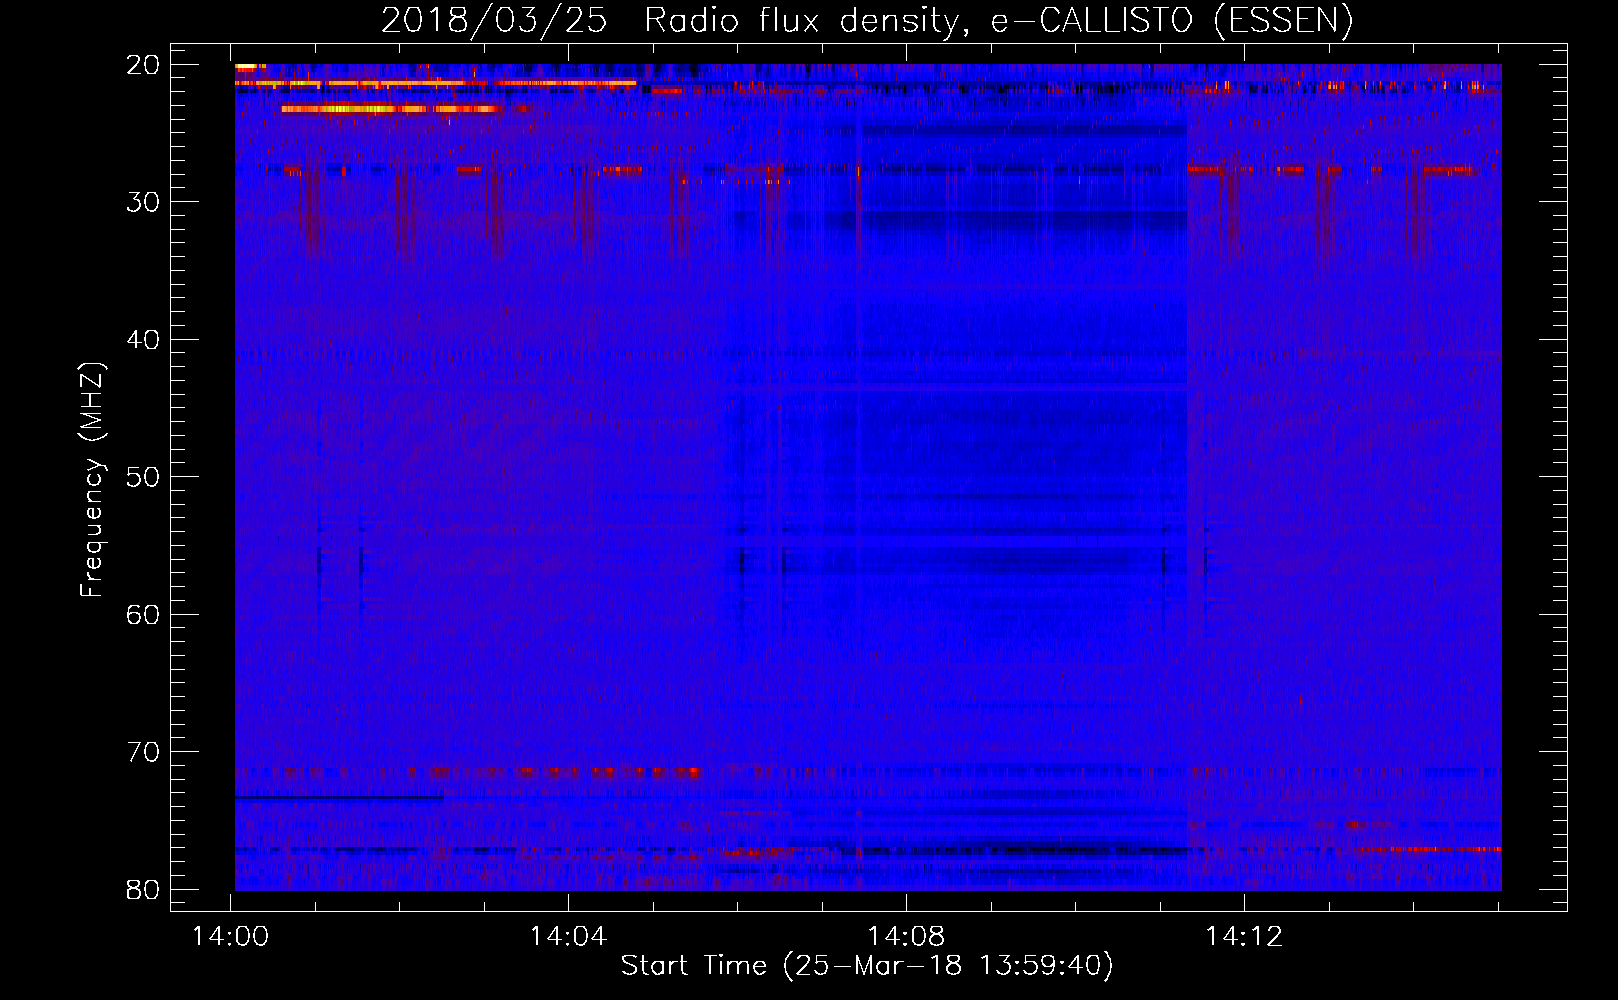Click the 14:08 time tick label

(906, 937)
